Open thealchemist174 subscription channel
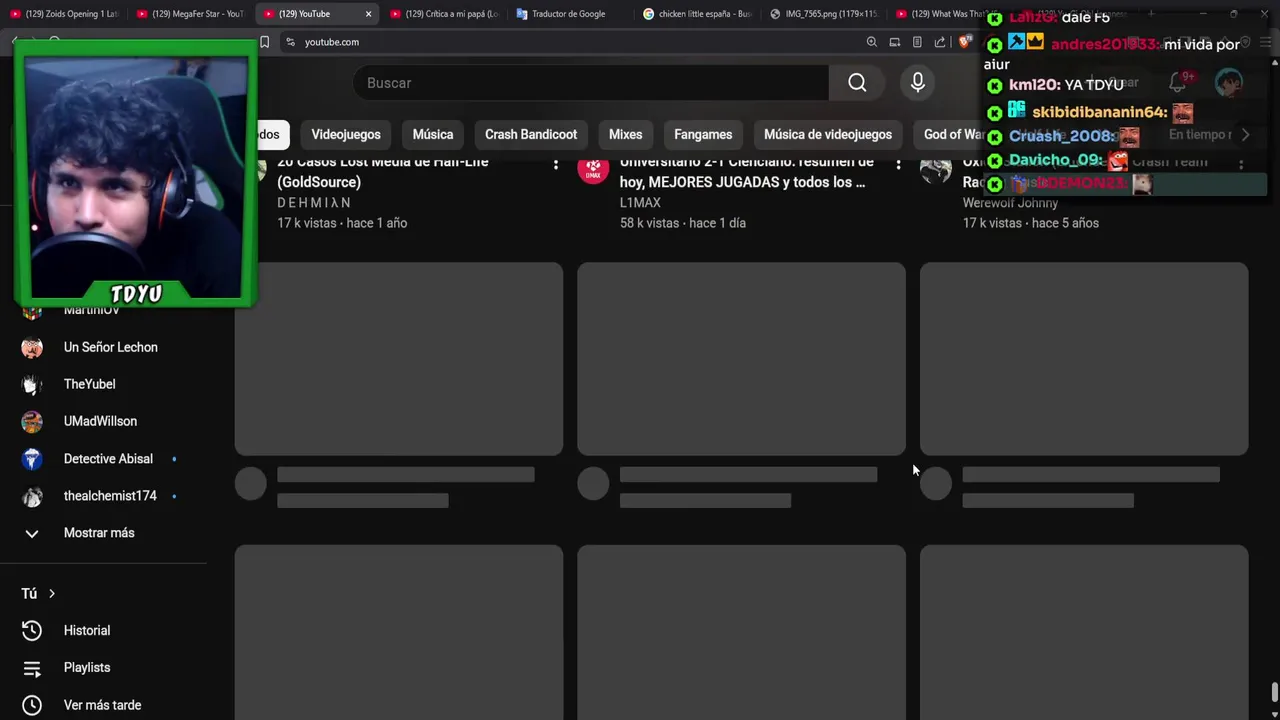The image size is (1280, 720). pyautogui.click(x=108, y=496)
